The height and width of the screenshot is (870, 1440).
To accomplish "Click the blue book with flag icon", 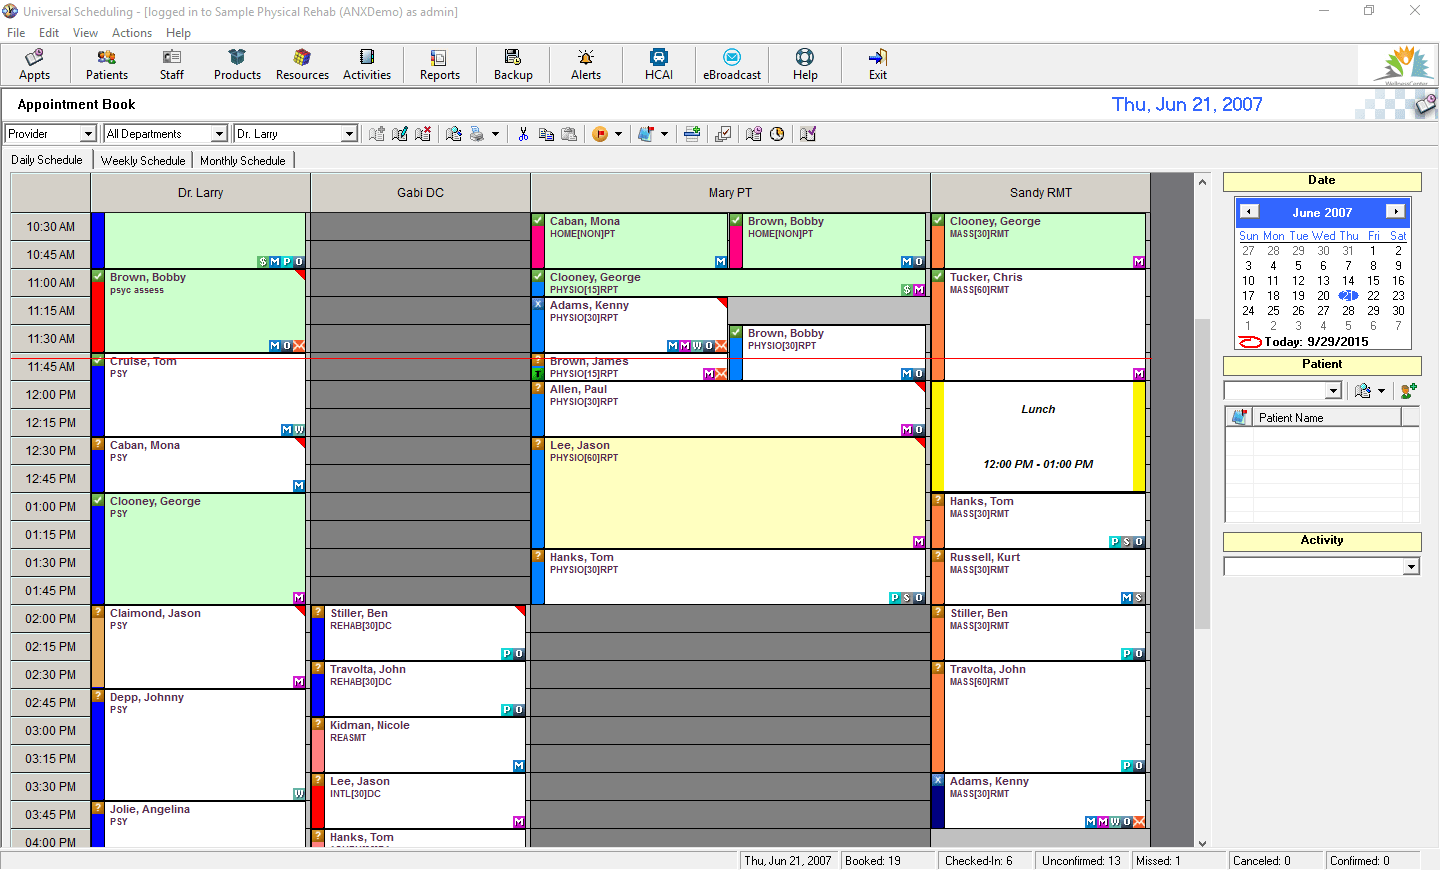I will [x=646, y=134].
